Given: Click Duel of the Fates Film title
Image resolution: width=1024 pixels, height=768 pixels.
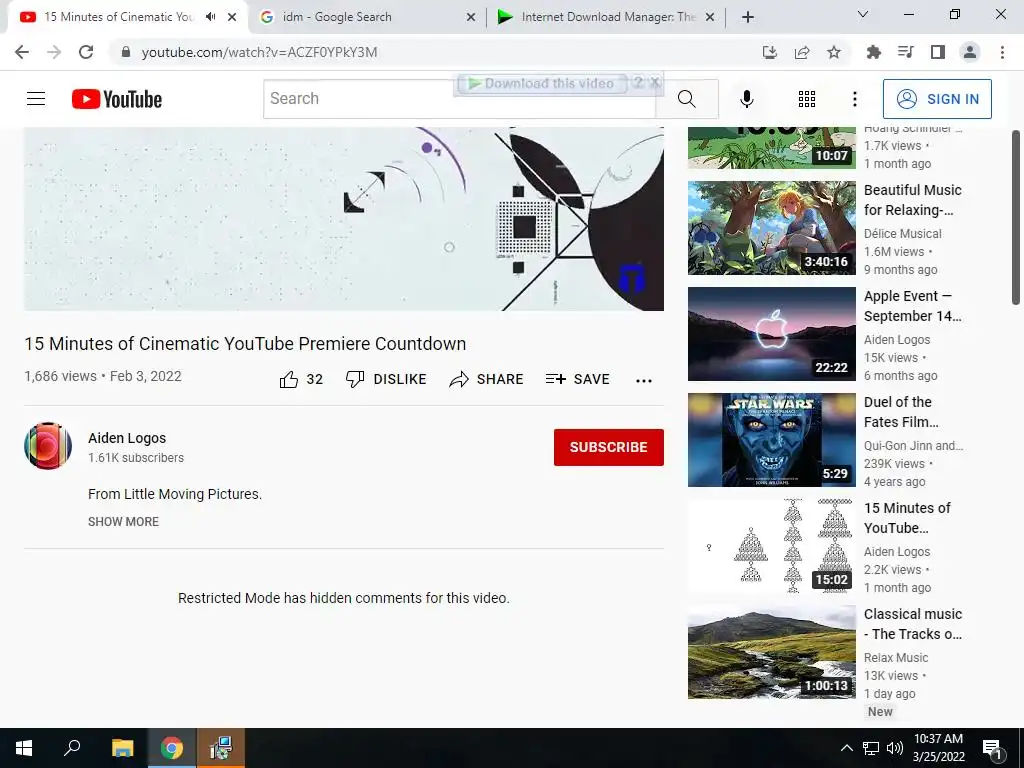Looking at the screenshot, I should (x=901, y=412).
